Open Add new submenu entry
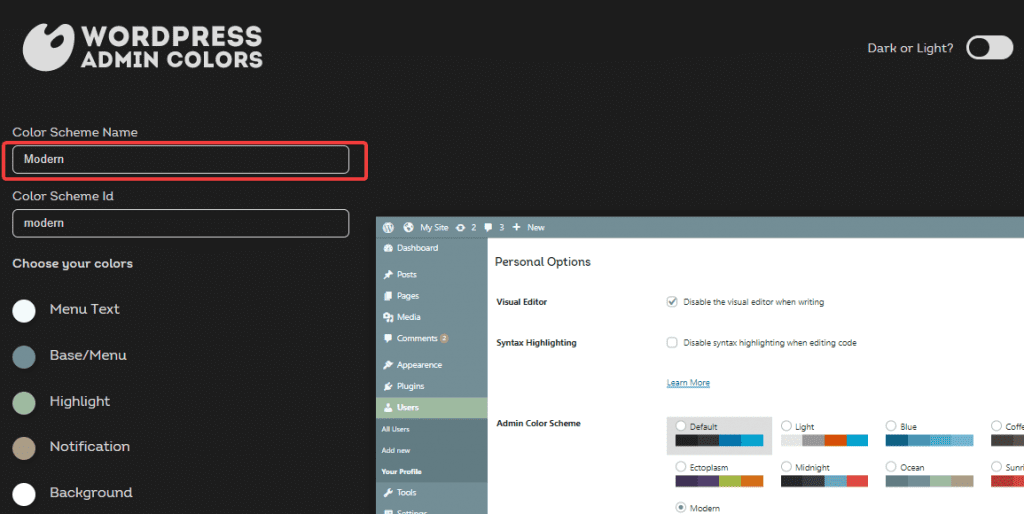The width and height of the screenshot is (1024, 514). tap(396, 450)
